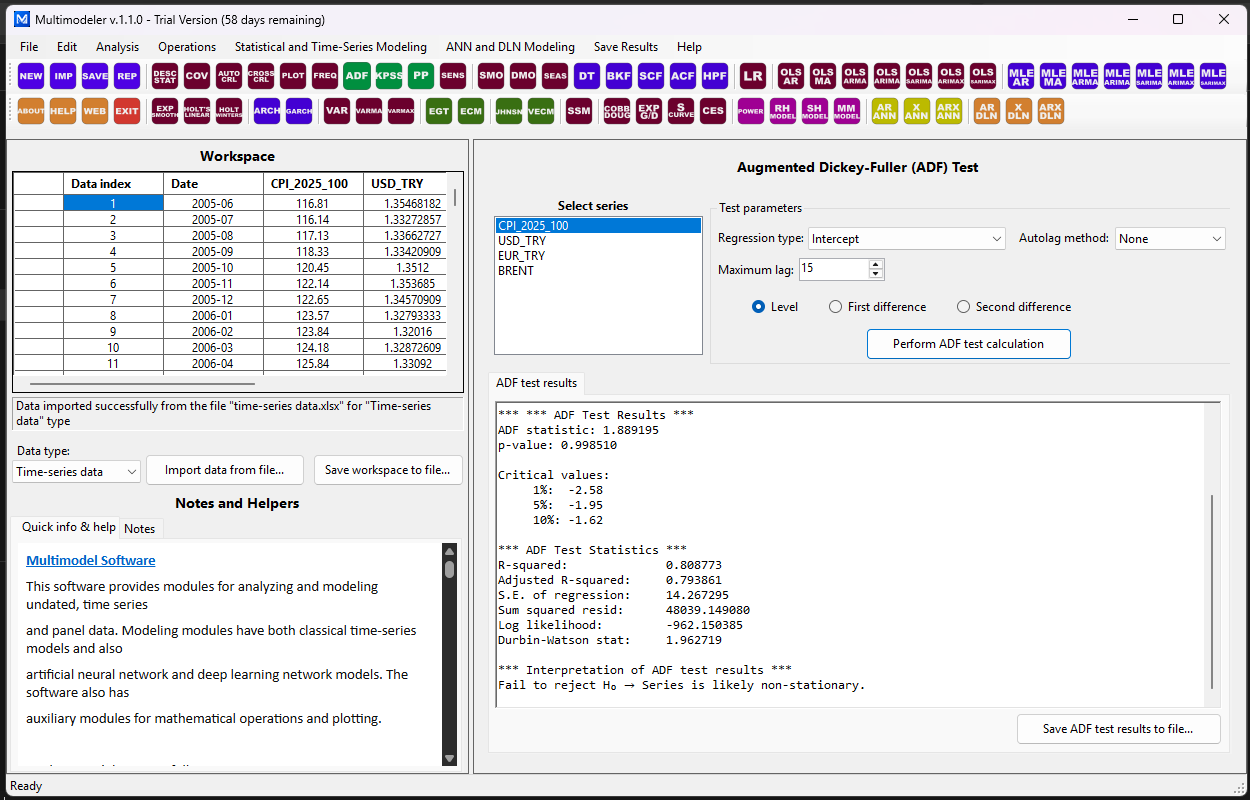This screenshot has height=800, width=1250.
Task: Open the SEAS seasonality tool
Action: (x=555, y=76)
